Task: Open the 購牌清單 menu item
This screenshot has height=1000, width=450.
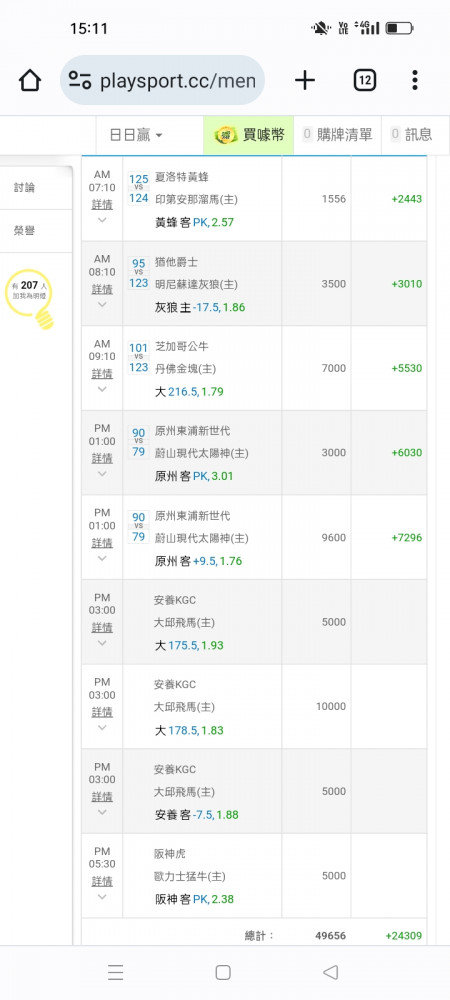Action: tap(337, 135)
